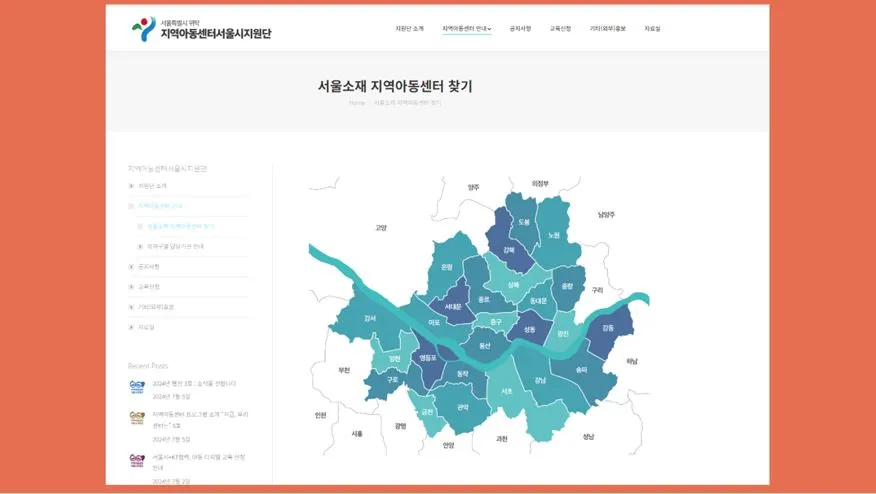Select 광진 district on the map
This screenshot has height=494, width=876.
point(563,334)
